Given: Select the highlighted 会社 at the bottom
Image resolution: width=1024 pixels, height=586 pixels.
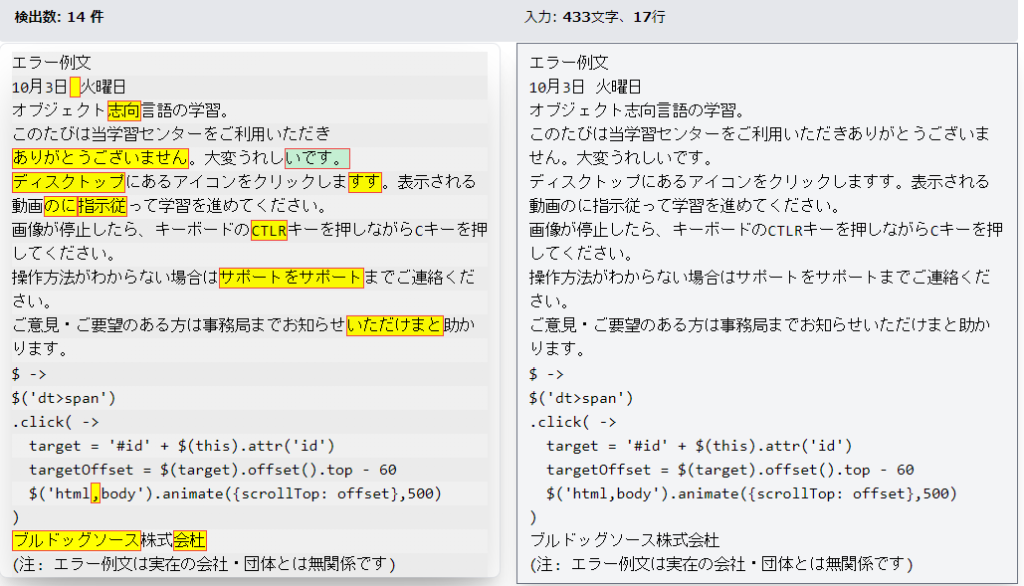Looking at the screenshot, I should pos(189,541).
